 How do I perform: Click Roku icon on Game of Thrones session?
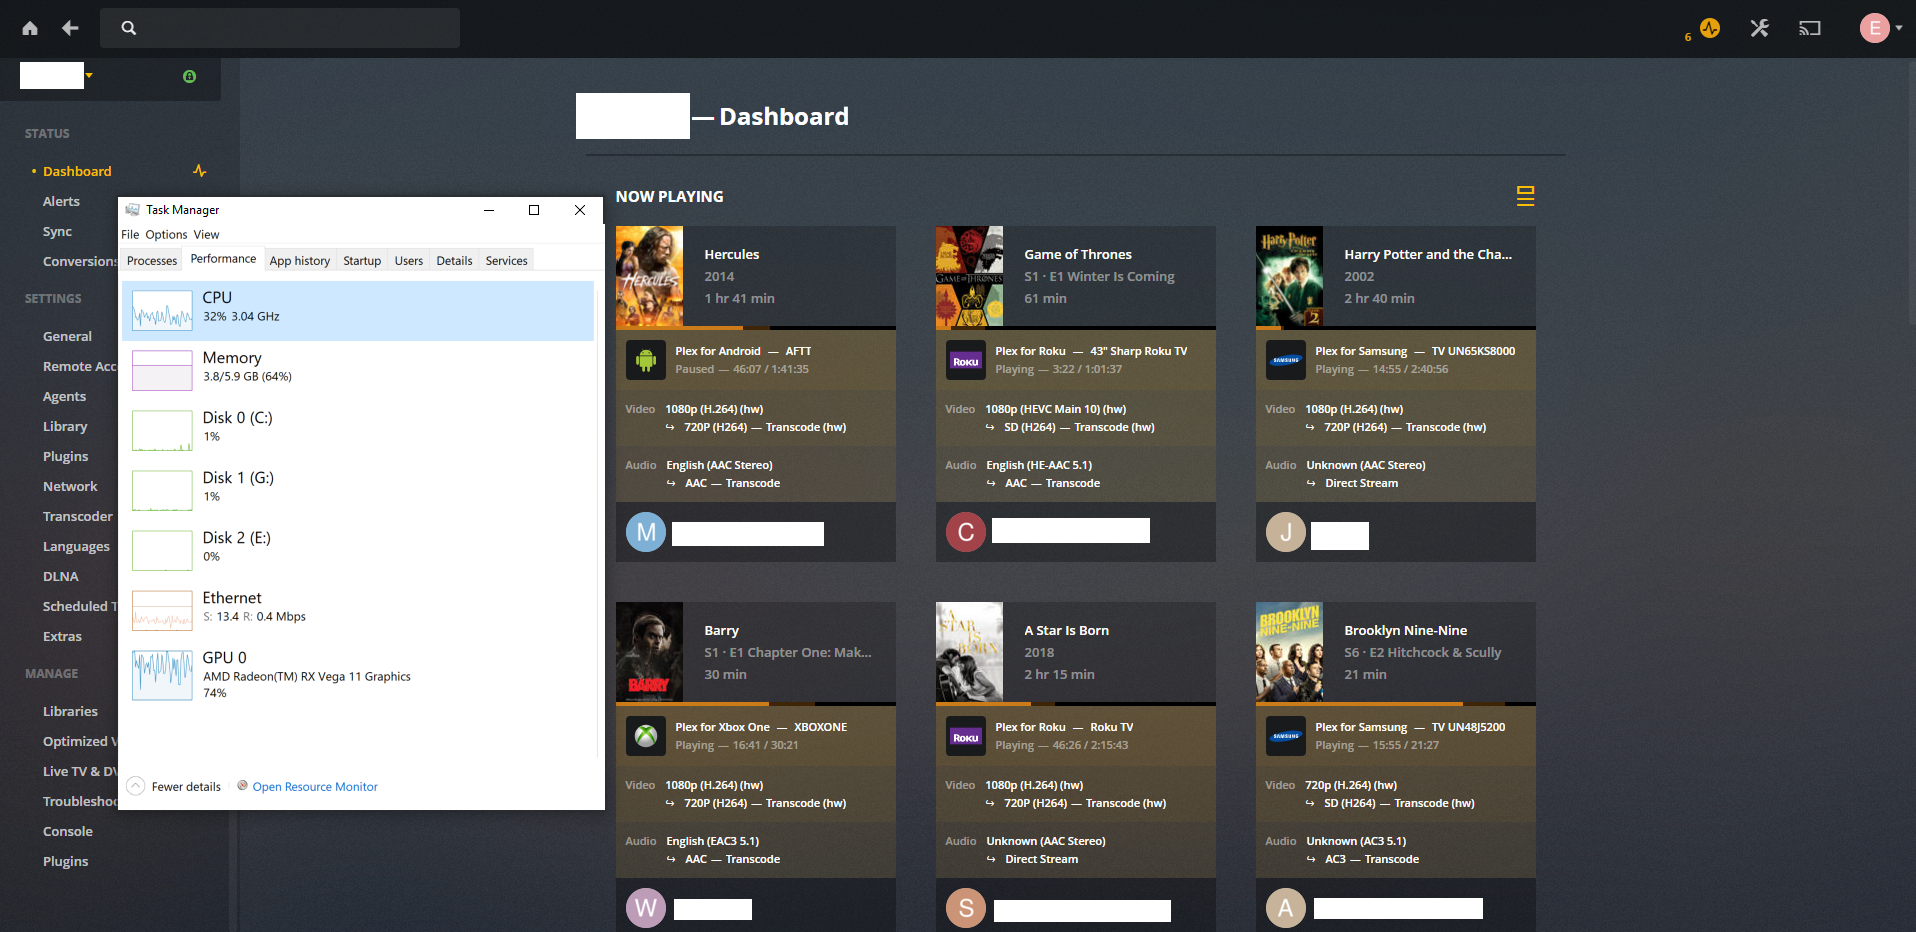(x=966, y=360)
